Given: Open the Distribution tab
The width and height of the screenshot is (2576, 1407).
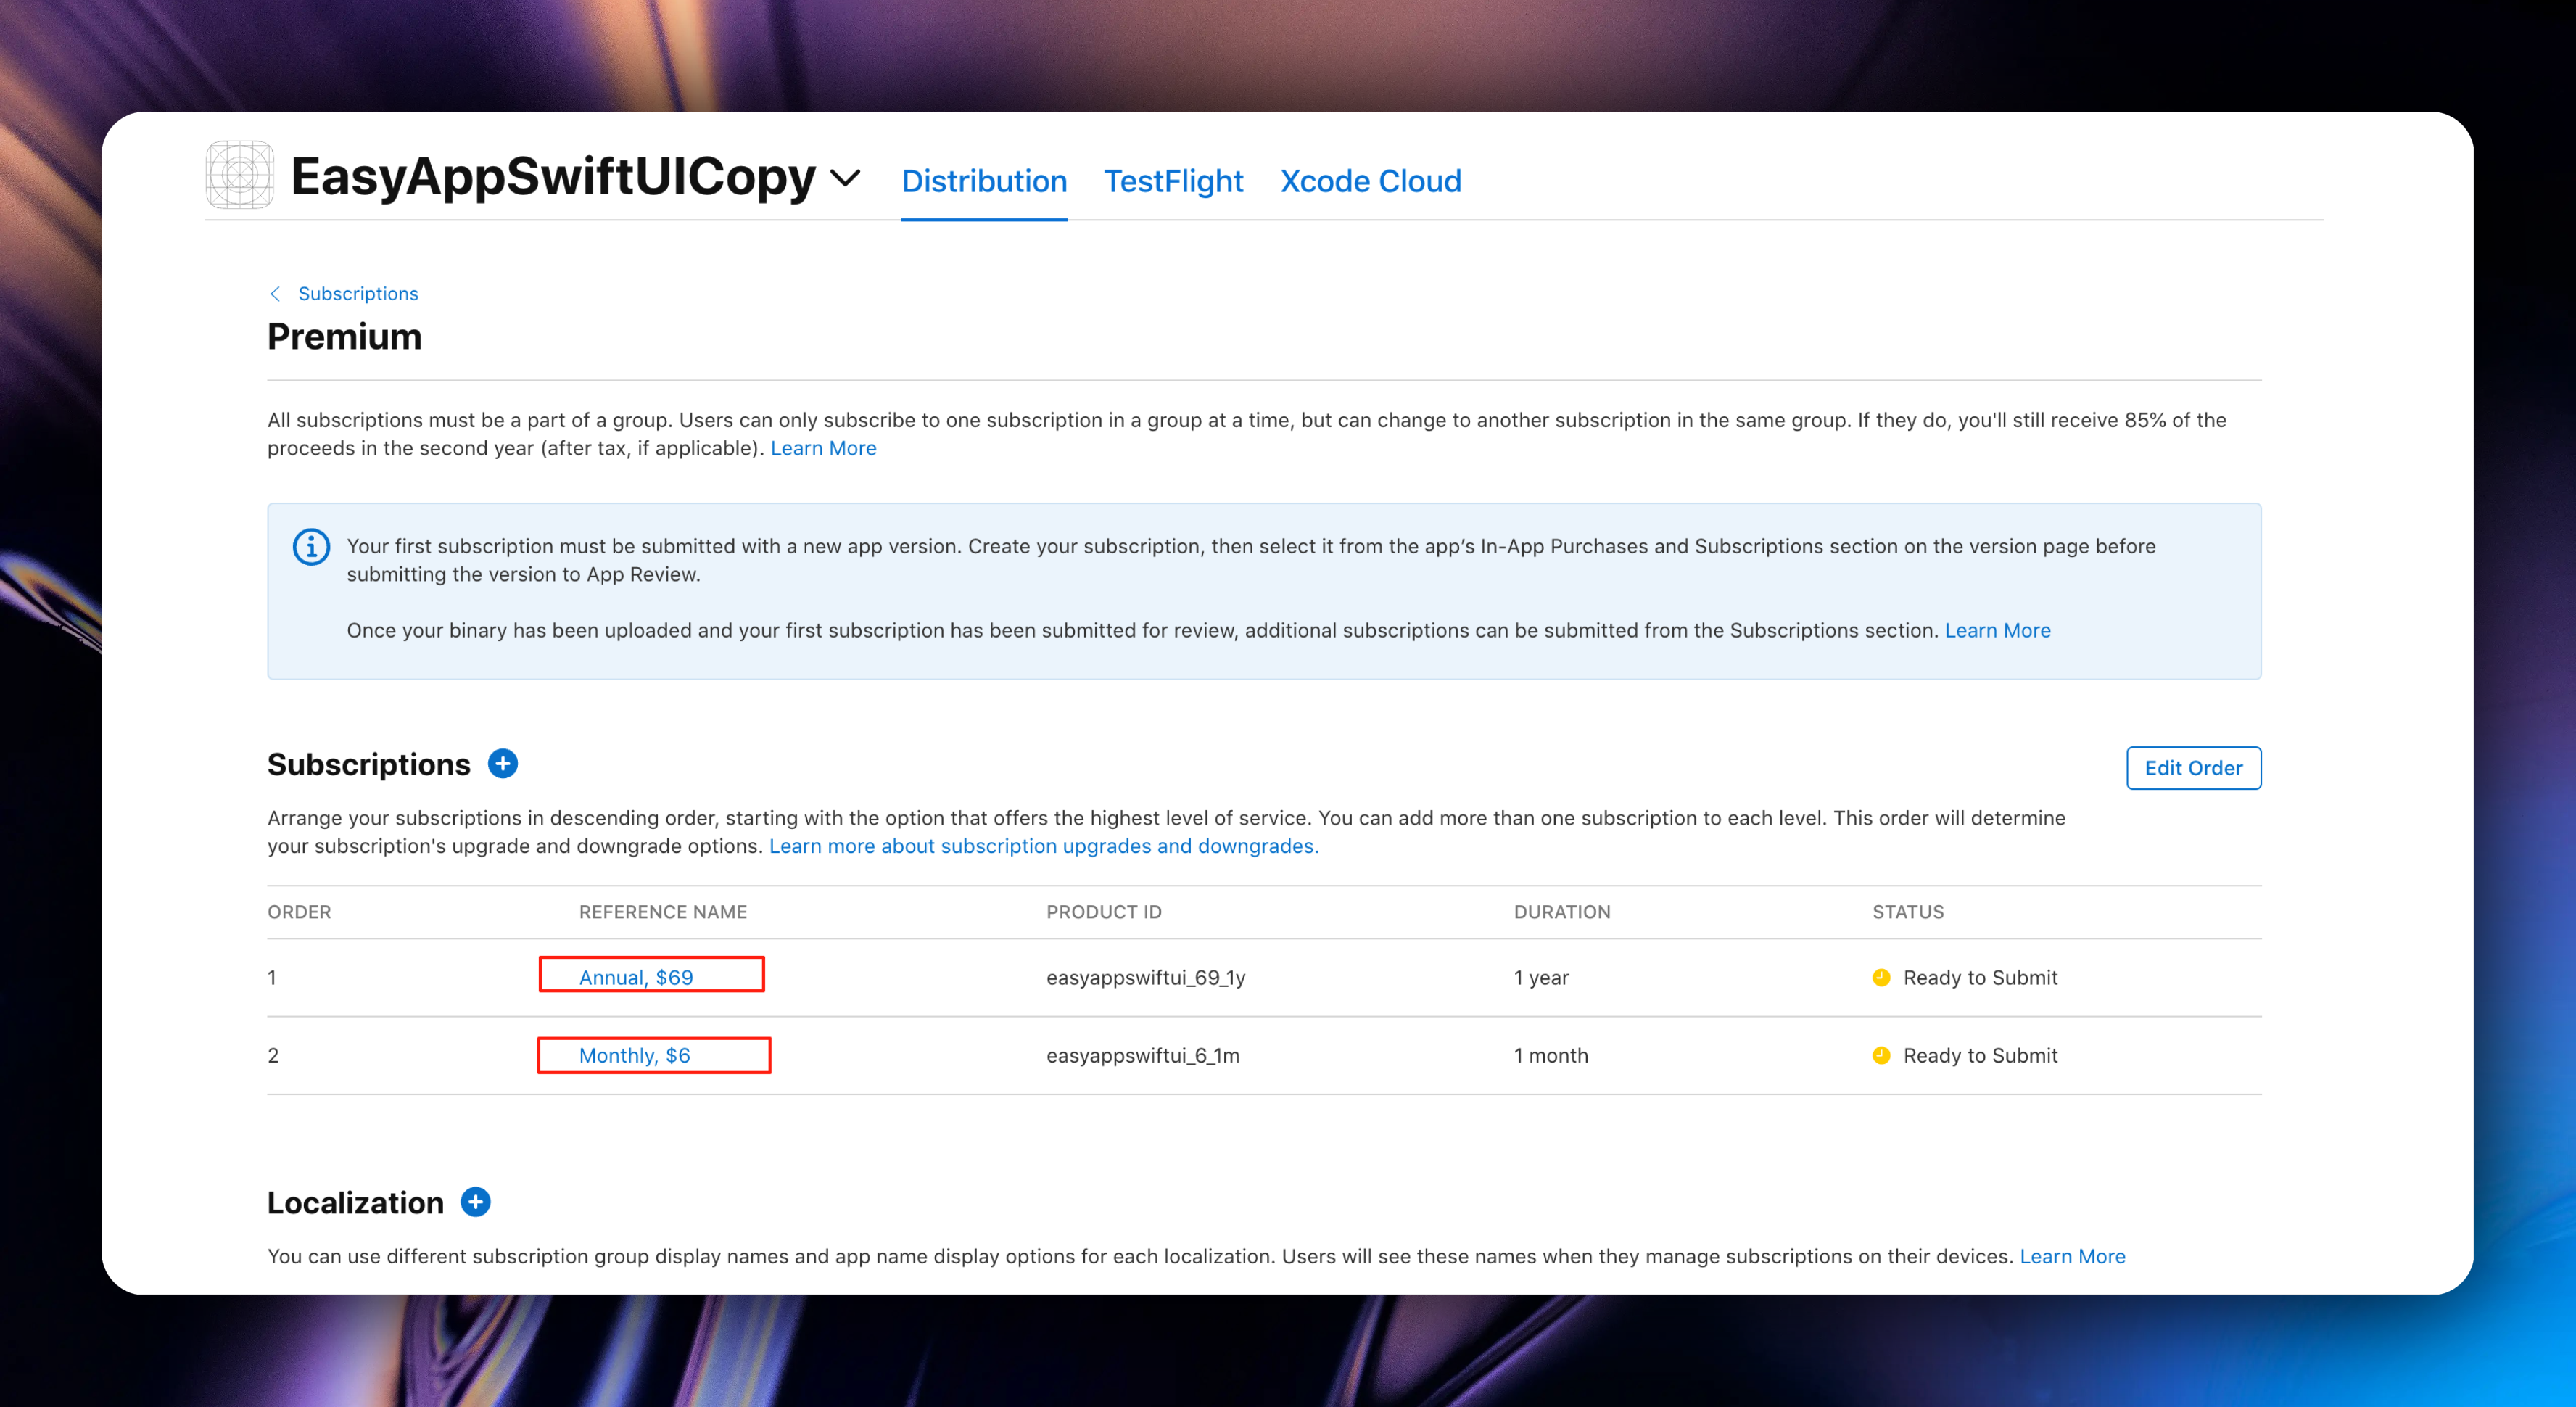Looking at the screenshot, I should click(984, 181).
